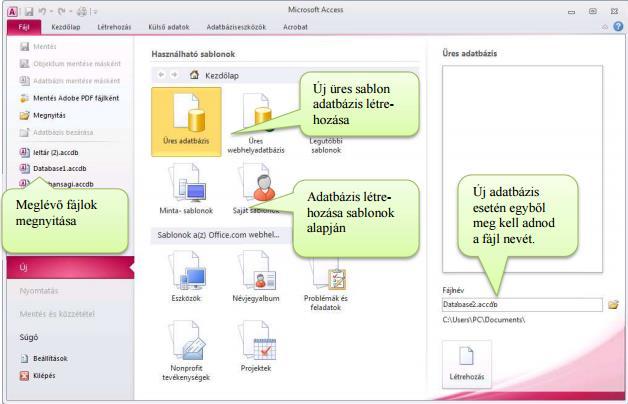The image size is (628, 404).
Task: Open the Külső adatok ribbon tab
Action: point(169,27)
